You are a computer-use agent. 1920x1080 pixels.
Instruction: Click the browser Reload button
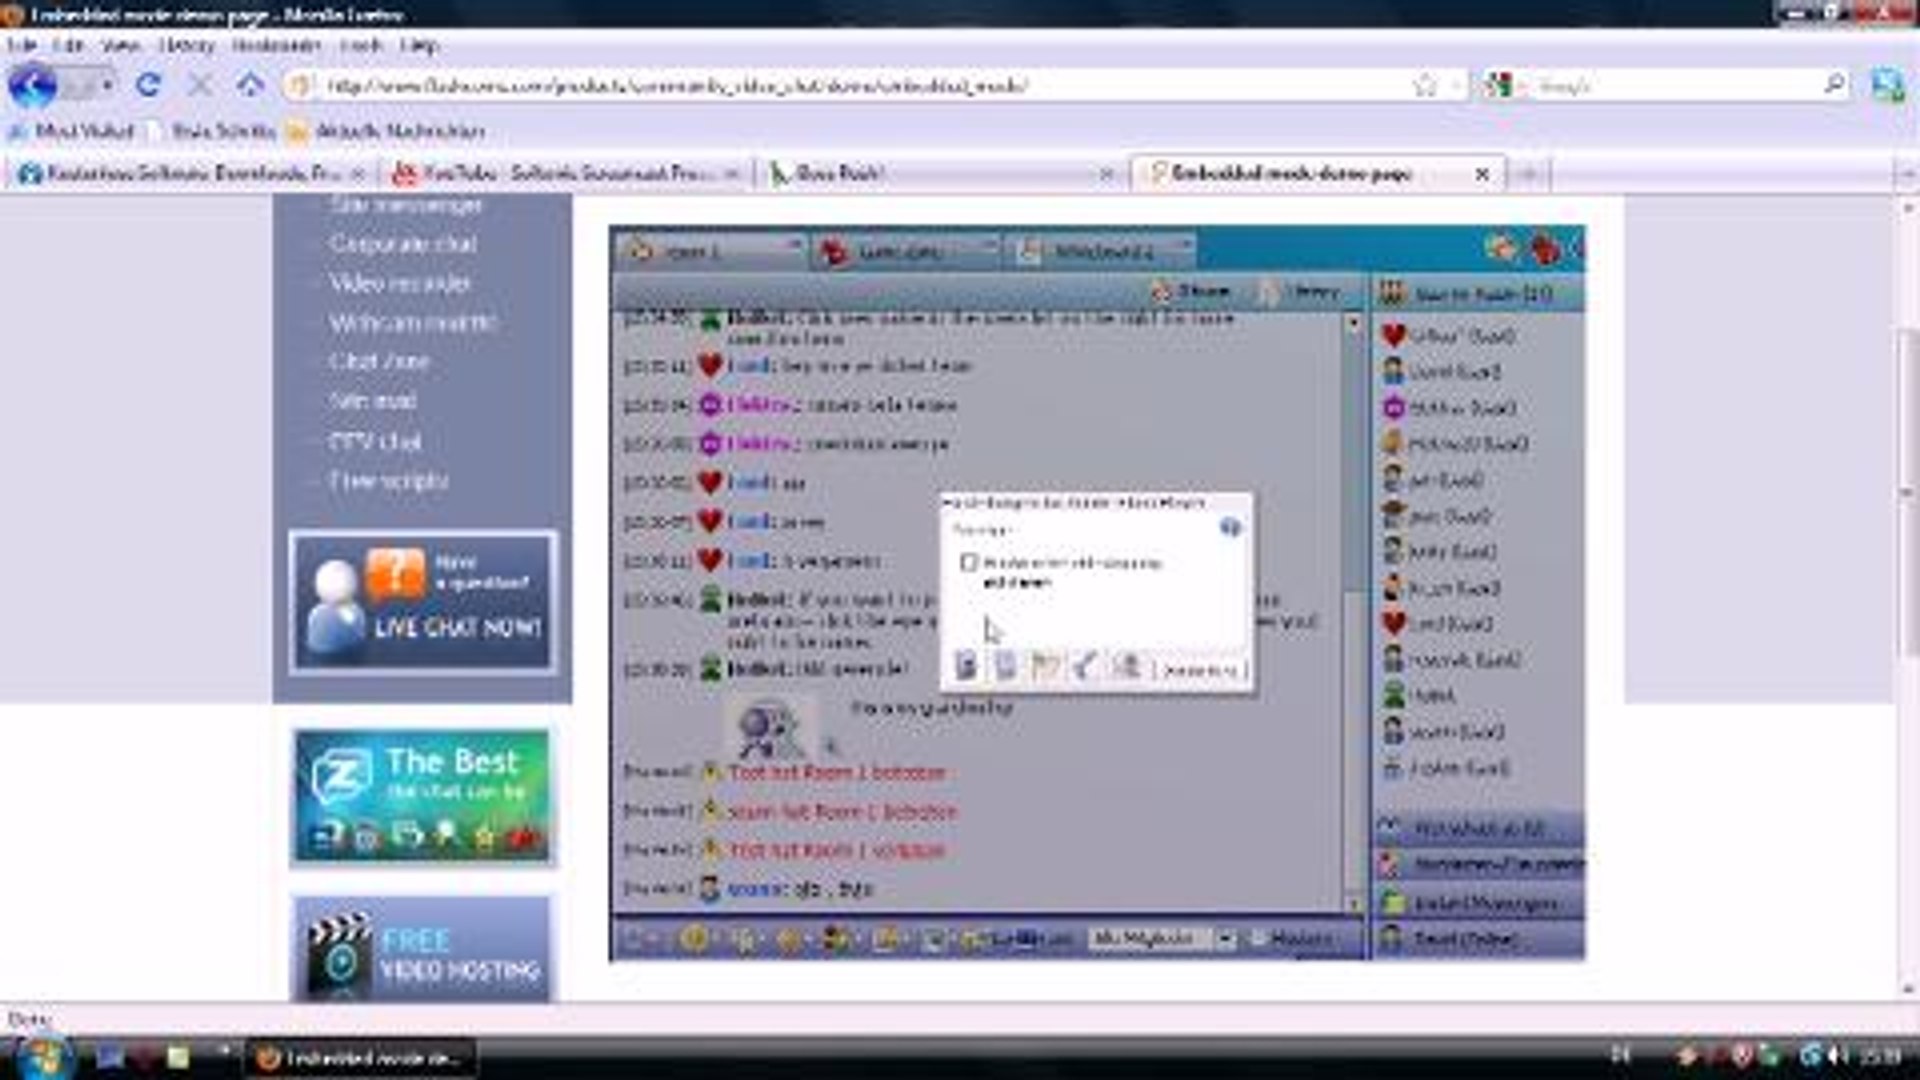[x=148, y=85]
